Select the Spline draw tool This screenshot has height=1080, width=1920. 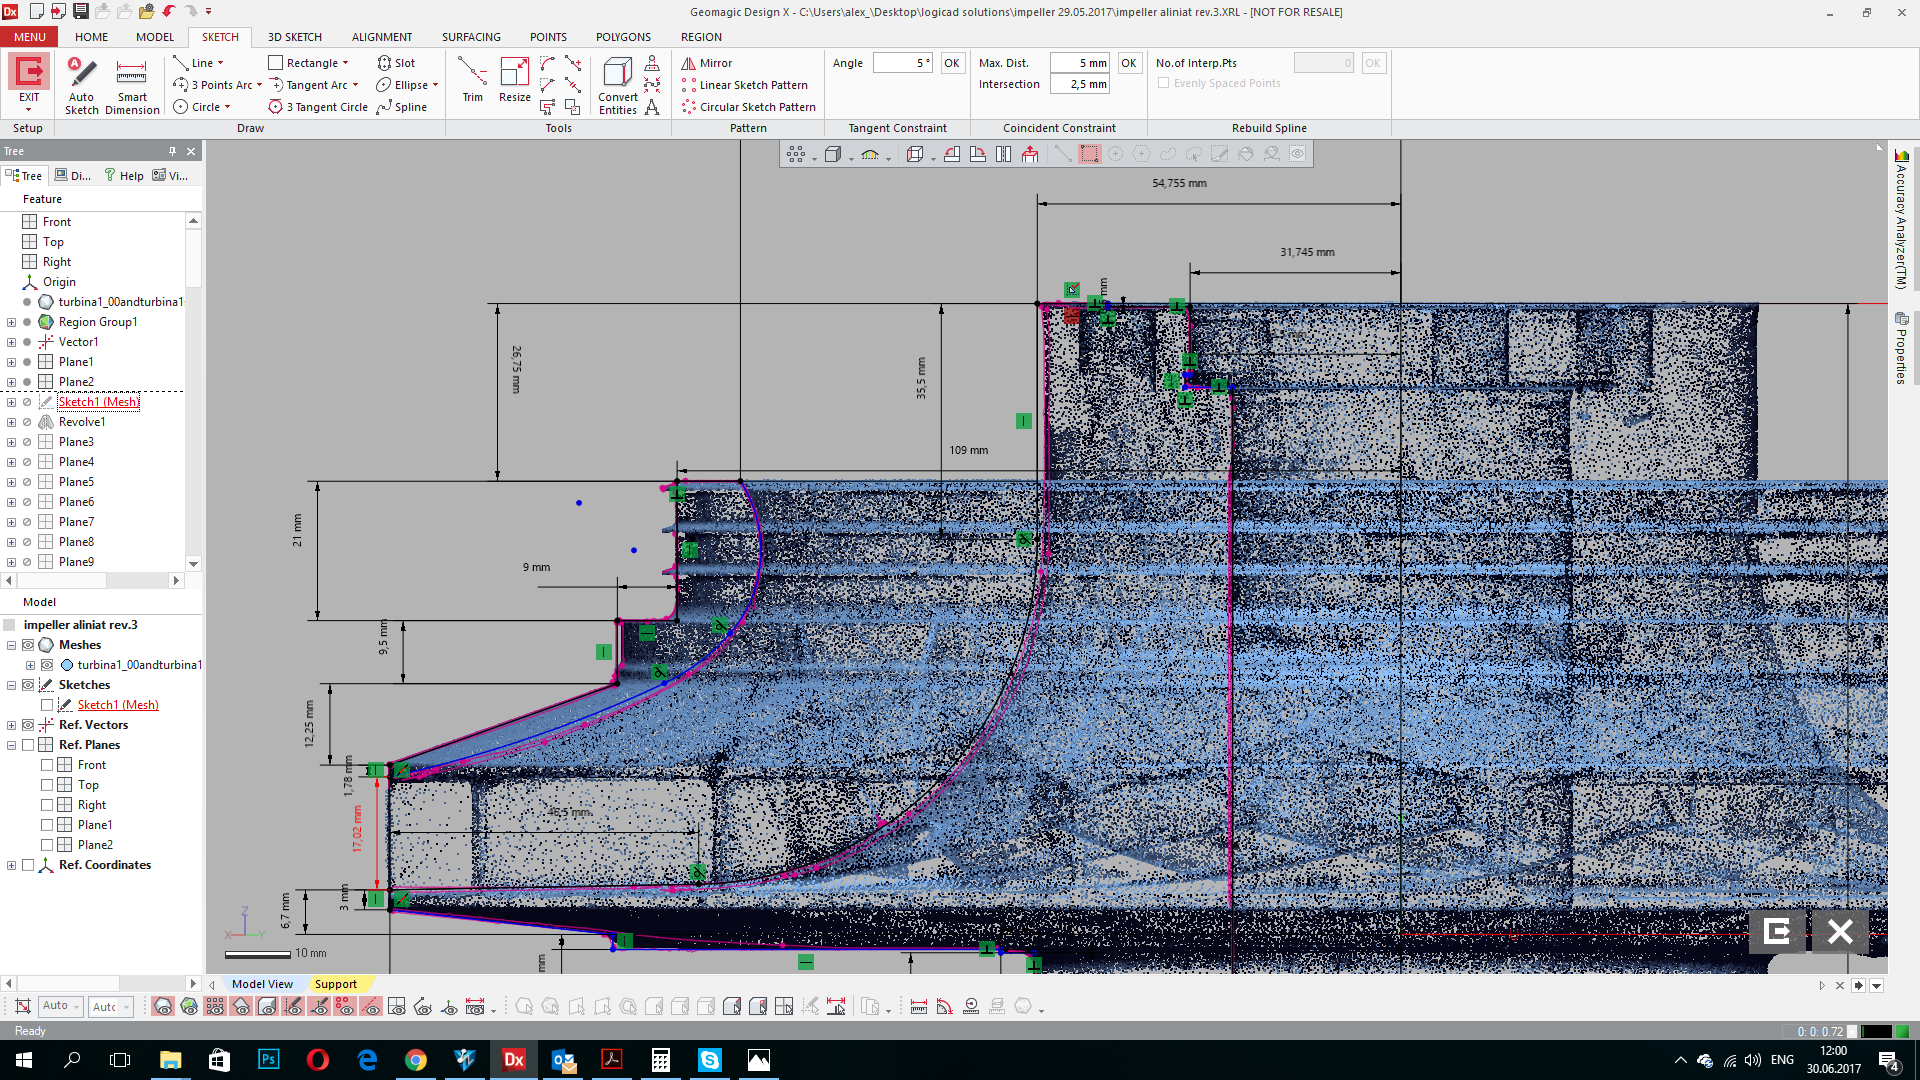click(x=402, y=107)
